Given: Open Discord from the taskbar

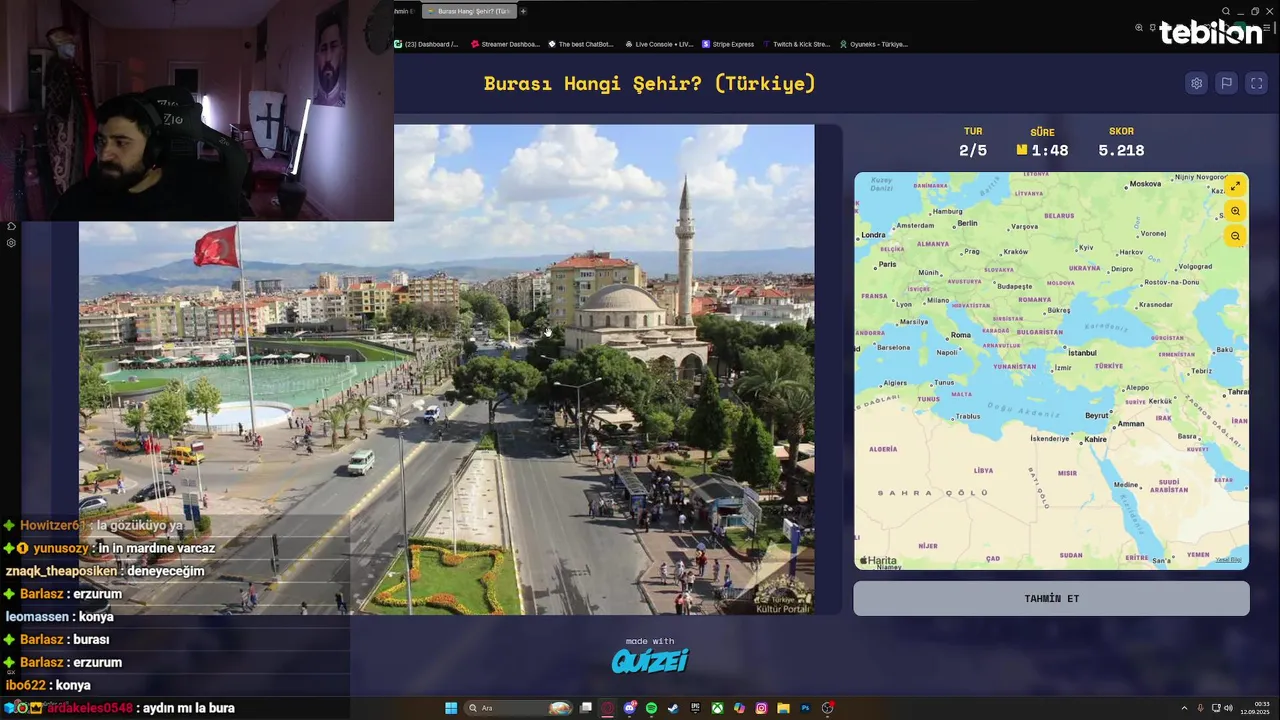Looking at the screenshot, I should (630, 708).
